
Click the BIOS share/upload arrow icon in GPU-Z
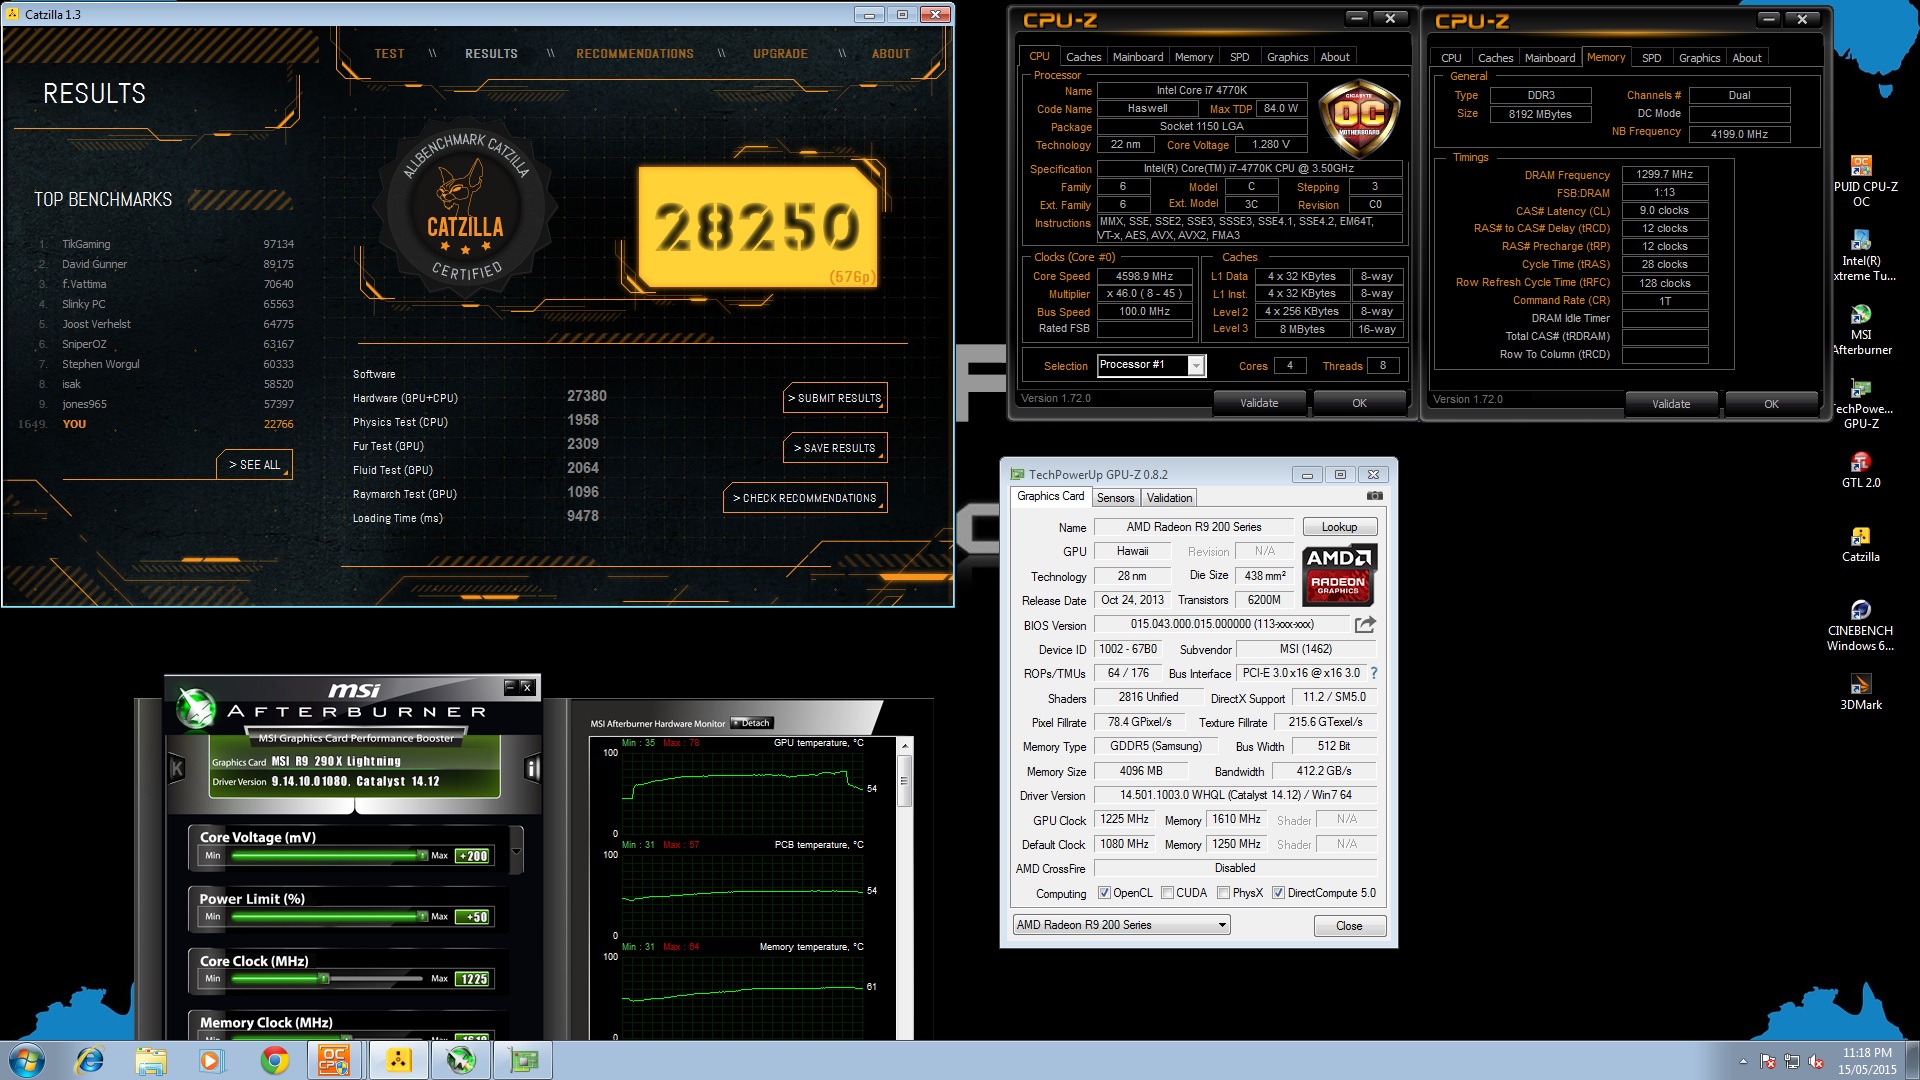tap(1365, 624)
